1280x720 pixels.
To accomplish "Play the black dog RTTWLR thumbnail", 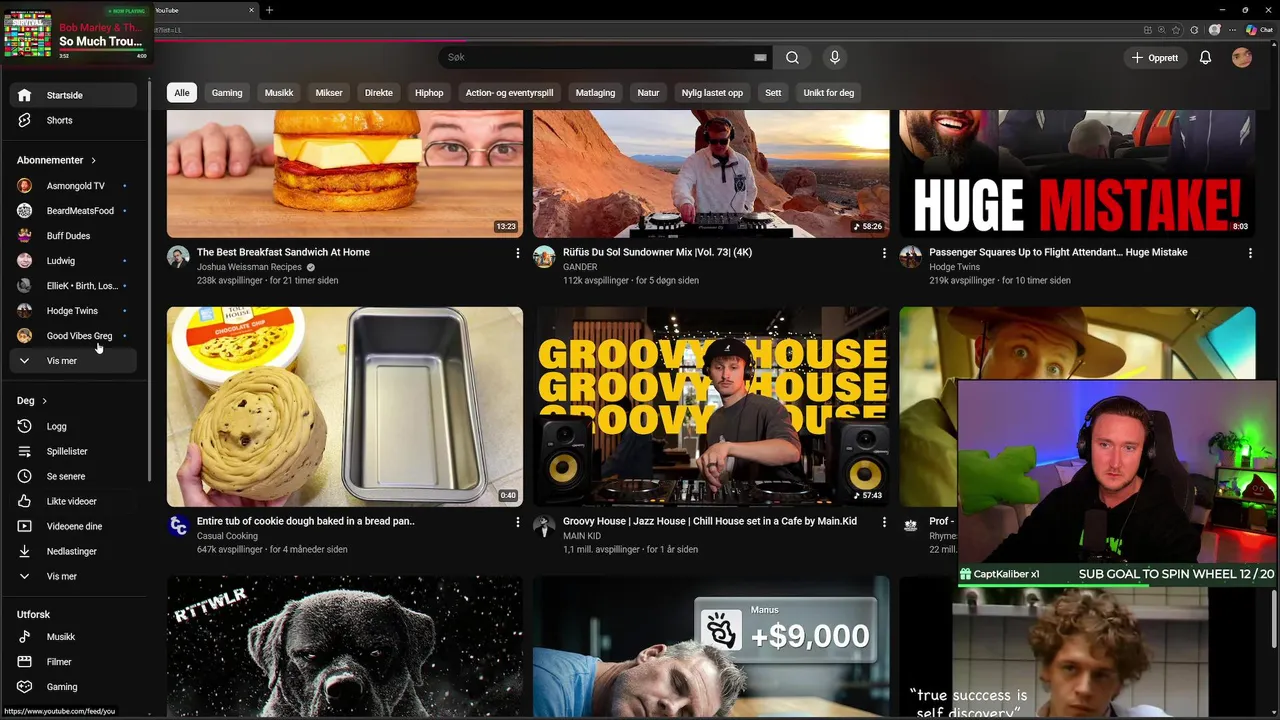I will coord(345,647).
